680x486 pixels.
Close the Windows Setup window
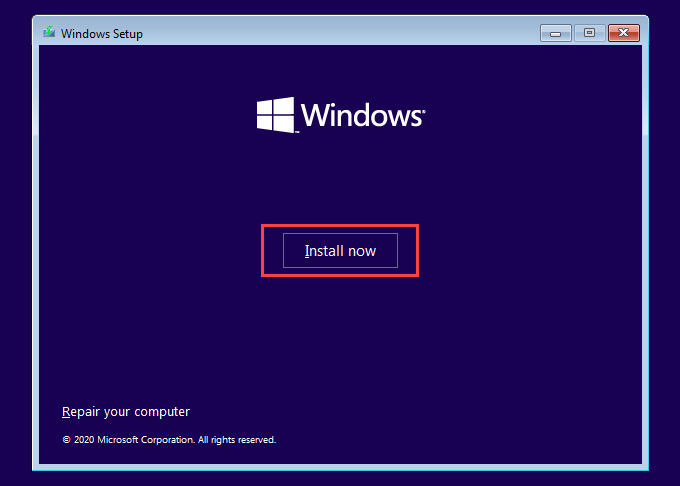click(x=624, y=33)
